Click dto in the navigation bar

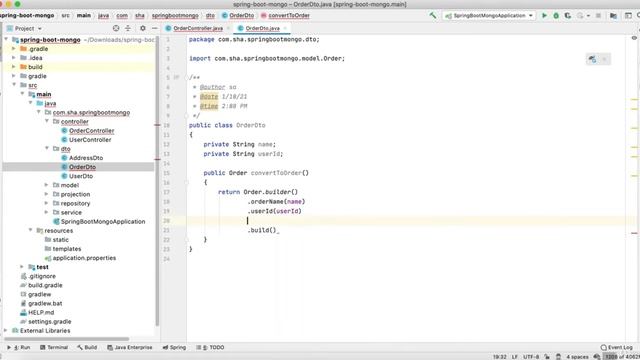pyautogui.click(x=210, y=16)
